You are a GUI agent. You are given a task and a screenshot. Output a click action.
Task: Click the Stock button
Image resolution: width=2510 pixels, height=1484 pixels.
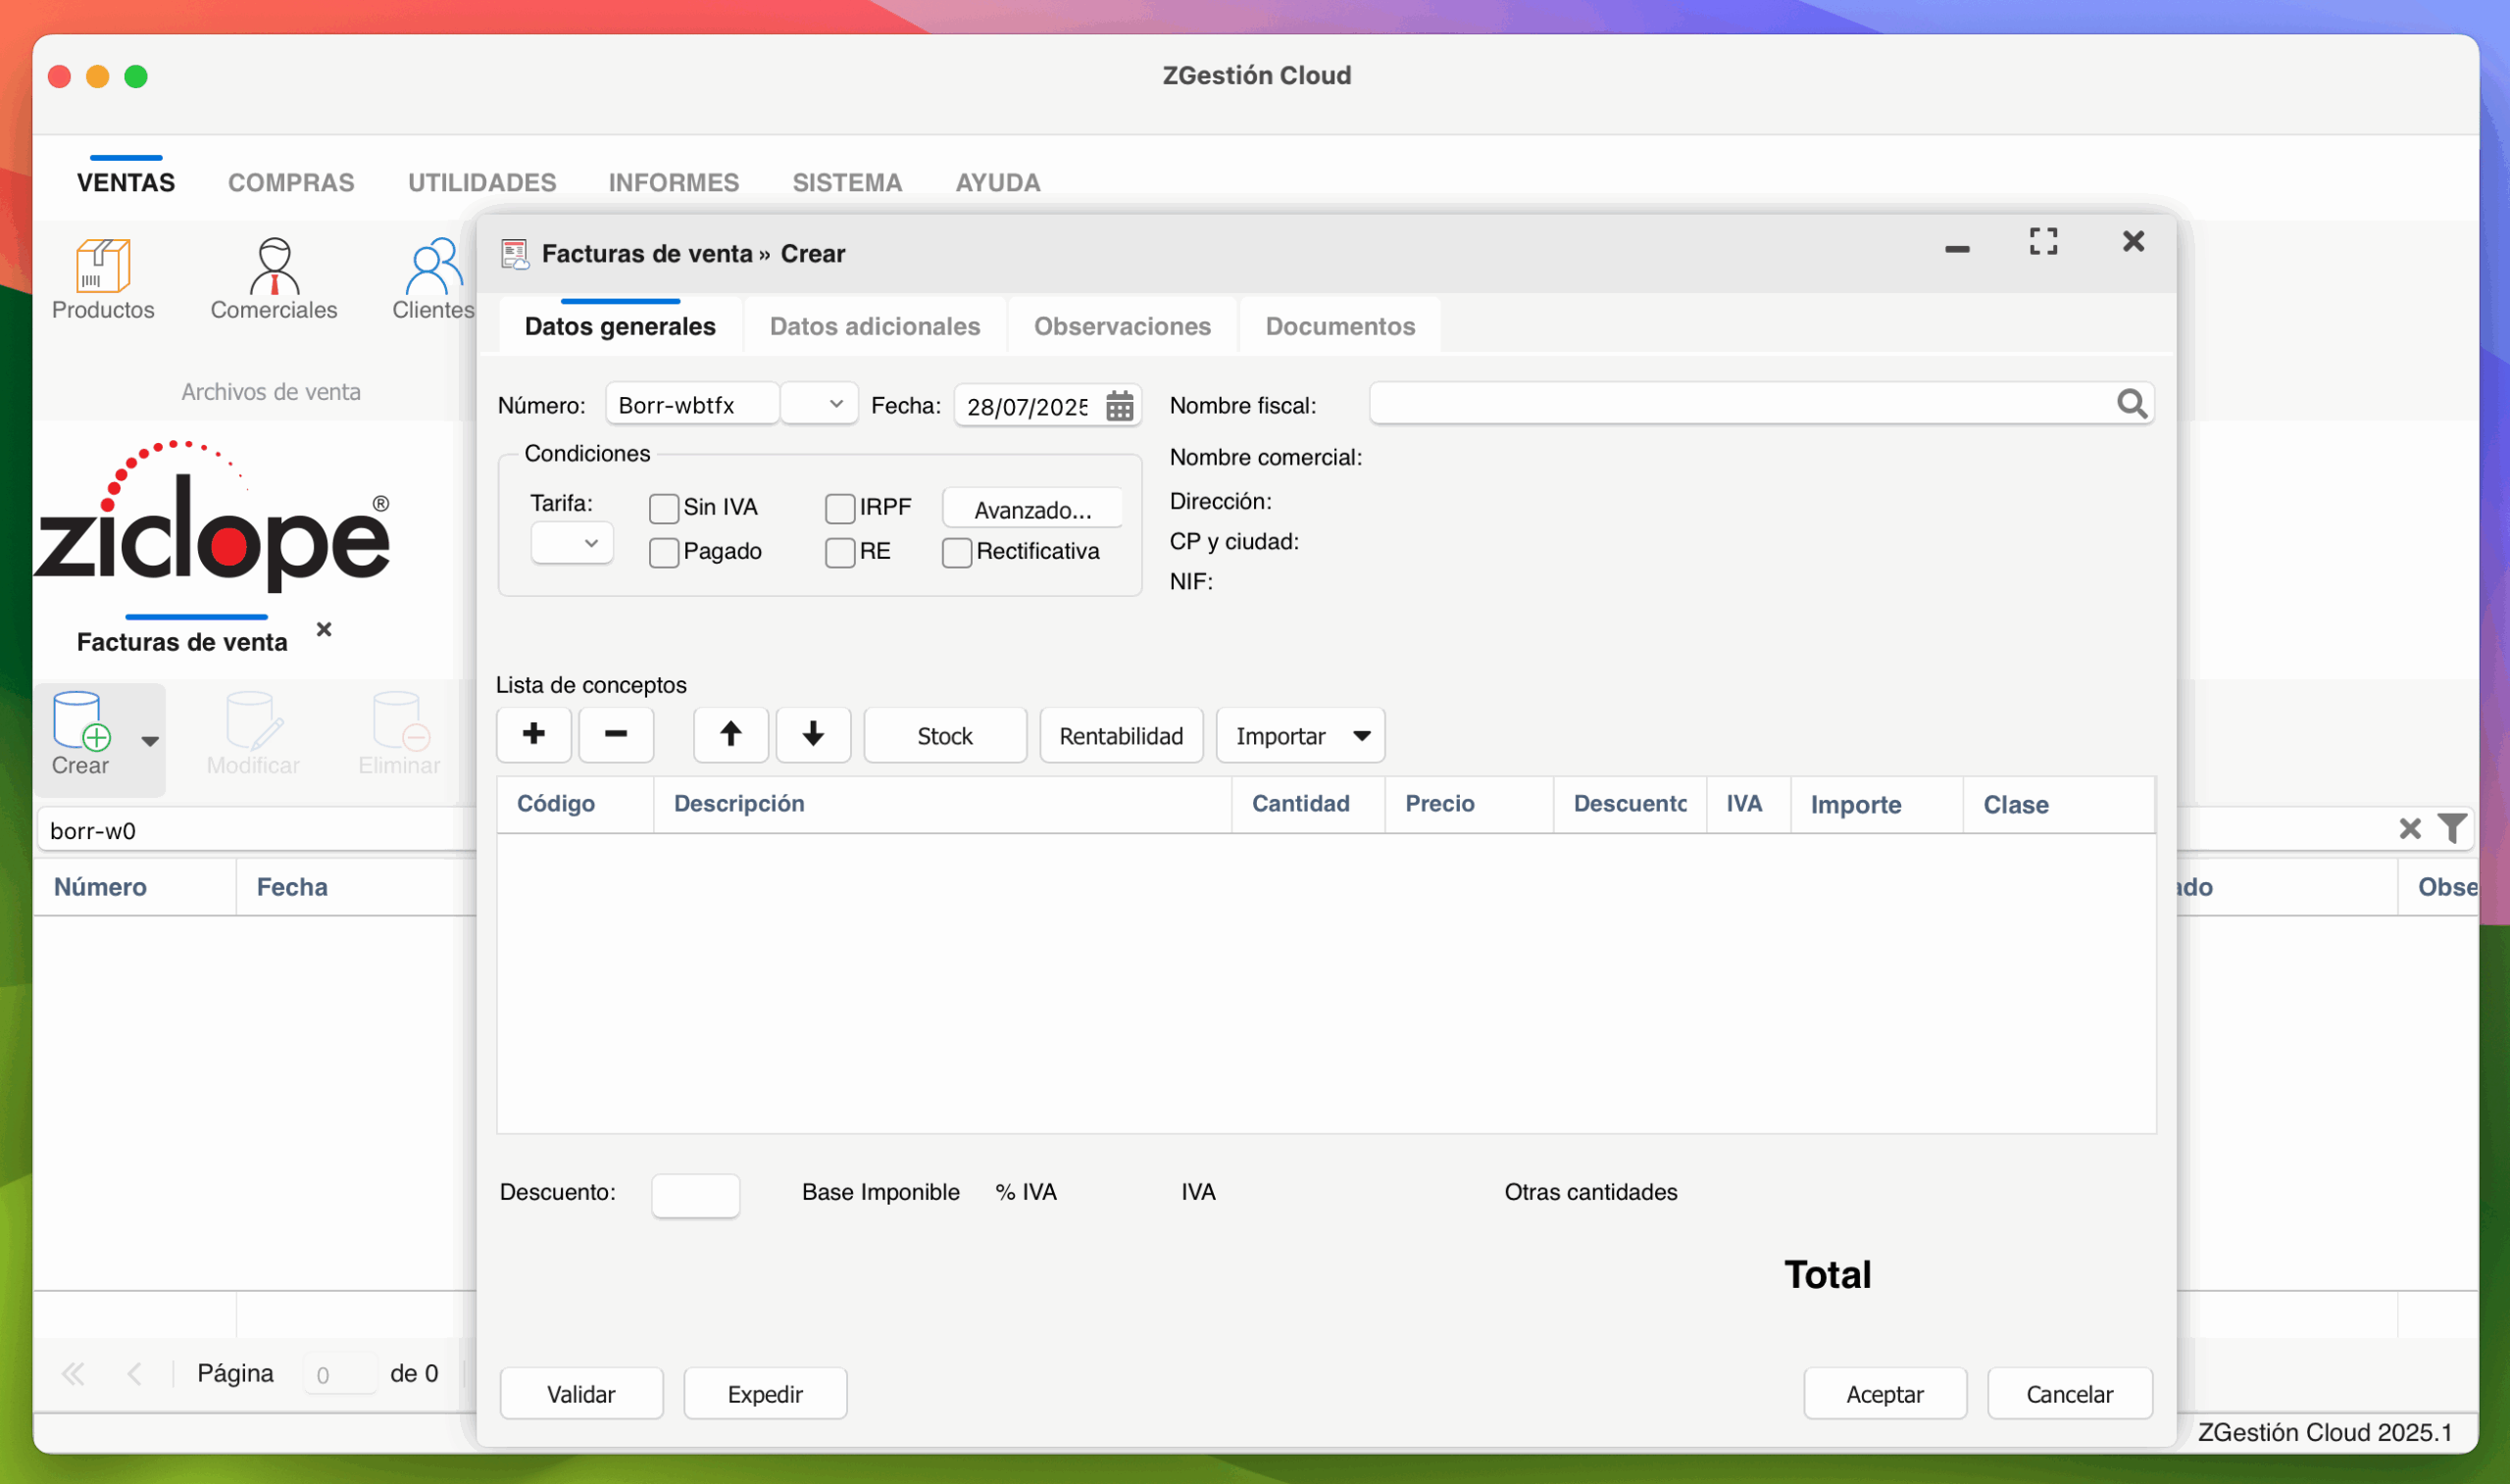coord(945,735)
